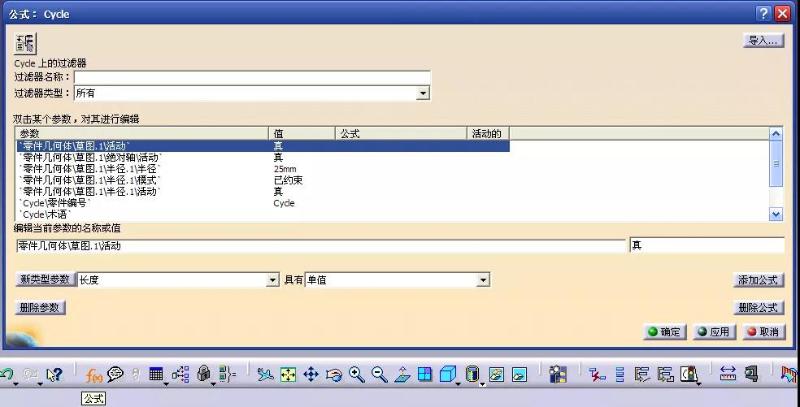Click the 确定 button
The height and width of the screenshot is (407, 800).
665,332
